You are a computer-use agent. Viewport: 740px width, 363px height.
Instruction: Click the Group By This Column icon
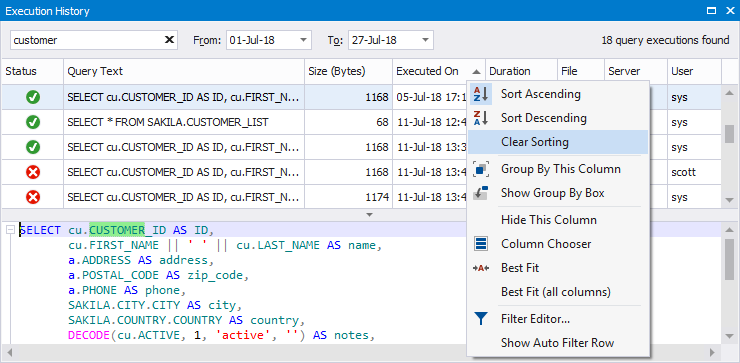(x=481, y=169)
